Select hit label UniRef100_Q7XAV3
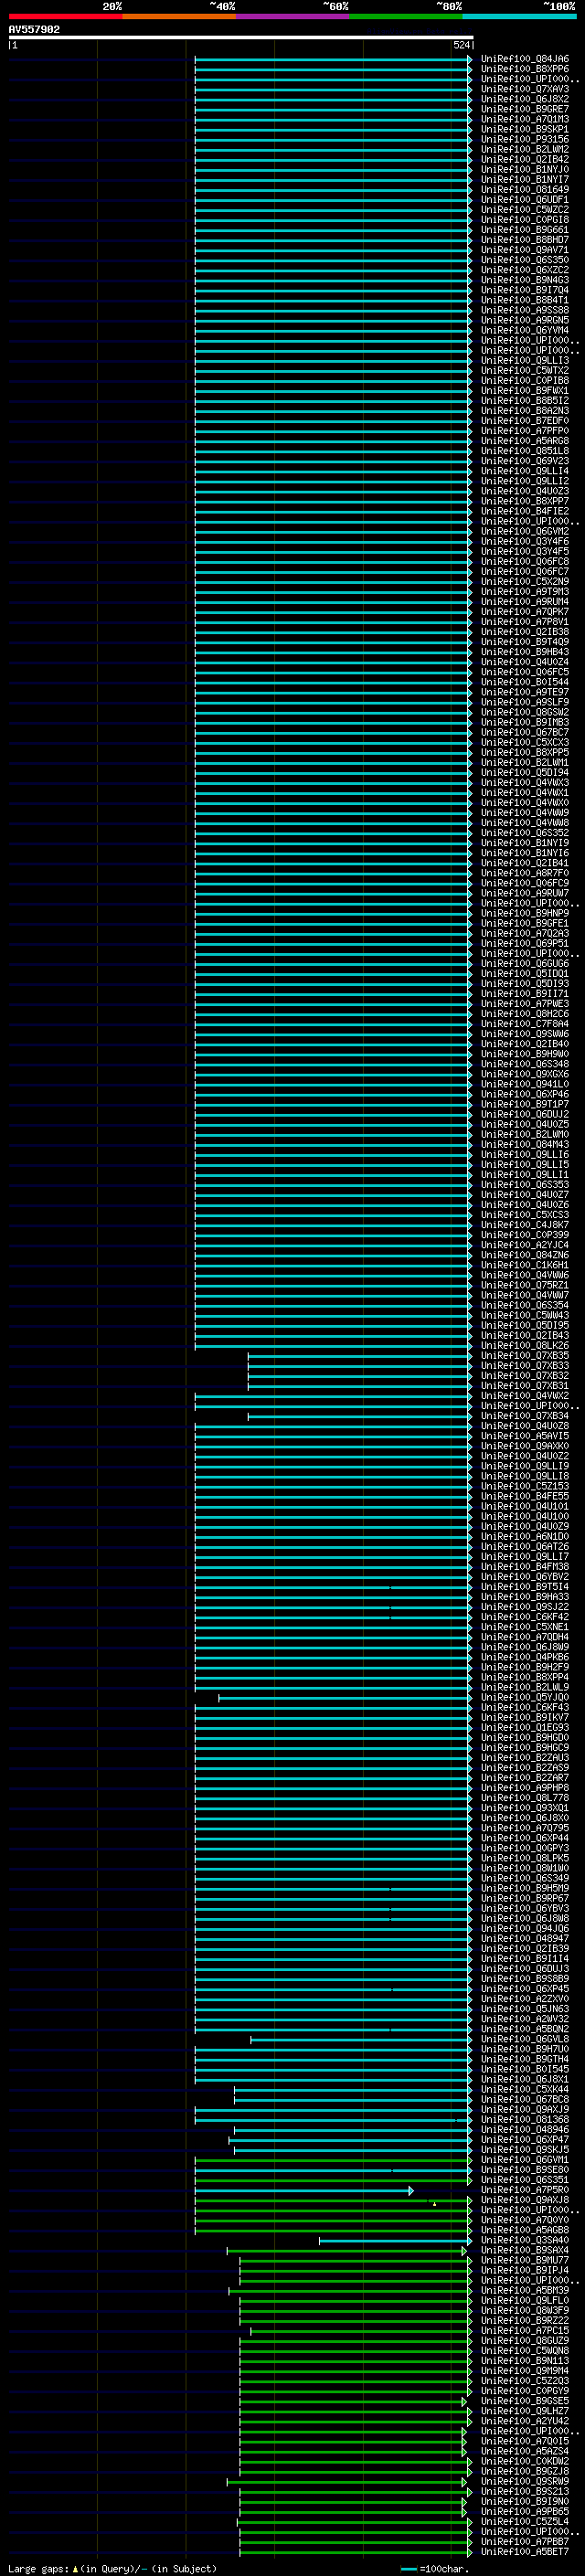This screenshot has height=2576, width=585. [525, 89]
